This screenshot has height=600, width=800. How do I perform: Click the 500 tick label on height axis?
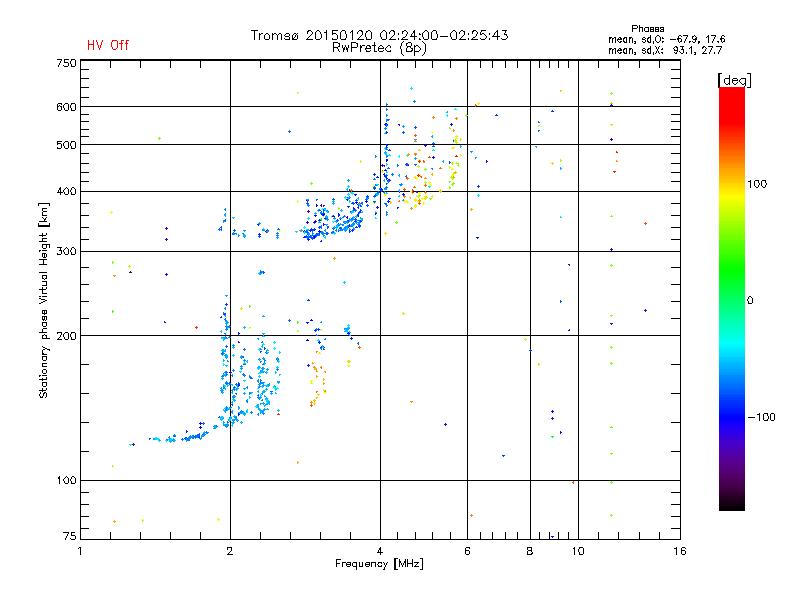(x=66, y=145)
